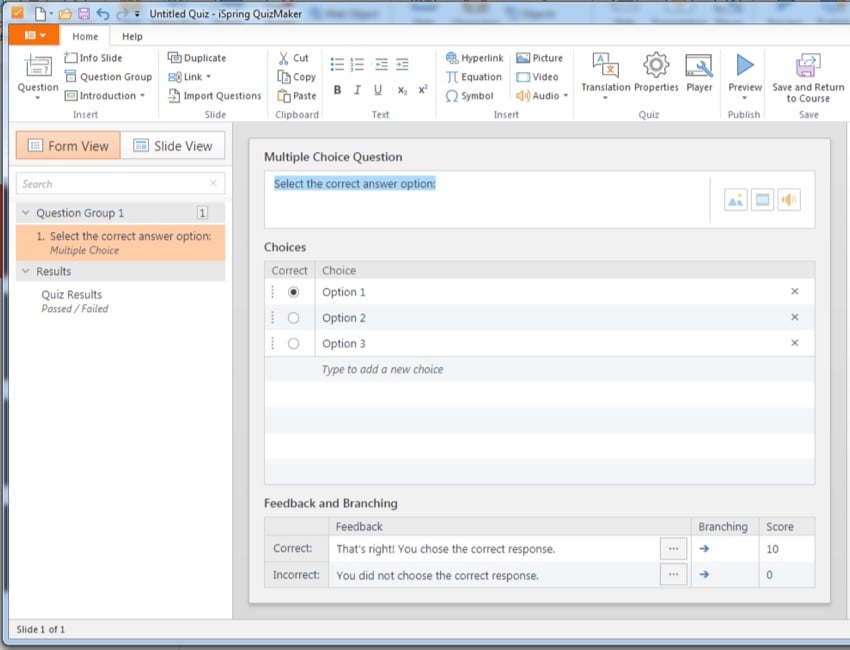This screenshot has width=850, height=650.
Task: Add picture to question text
Action: pyautogui.click(x=735, y=200)
